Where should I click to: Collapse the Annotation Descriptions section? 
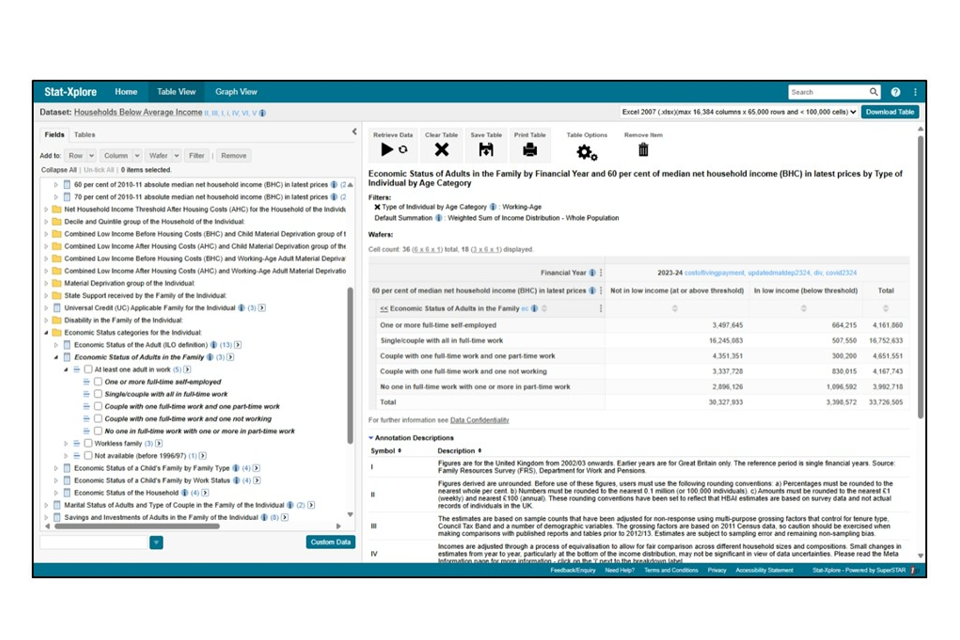(x=372, y=437)
